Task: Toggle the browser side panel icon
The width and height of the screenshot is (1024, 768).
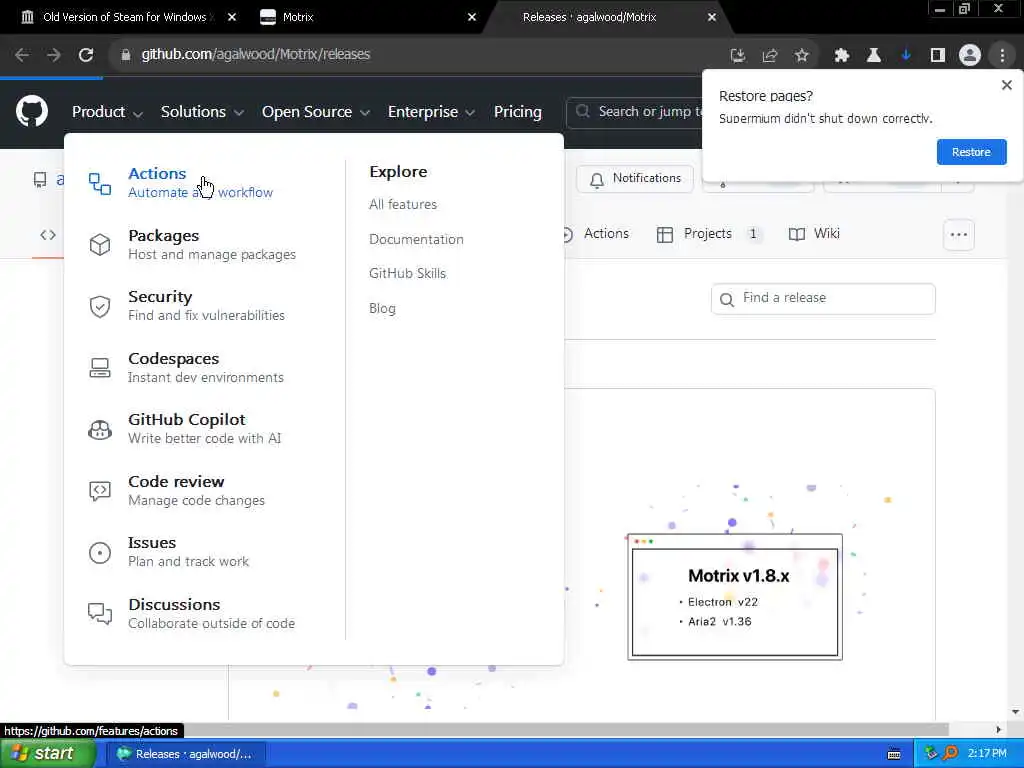Action: coord(937,56)
